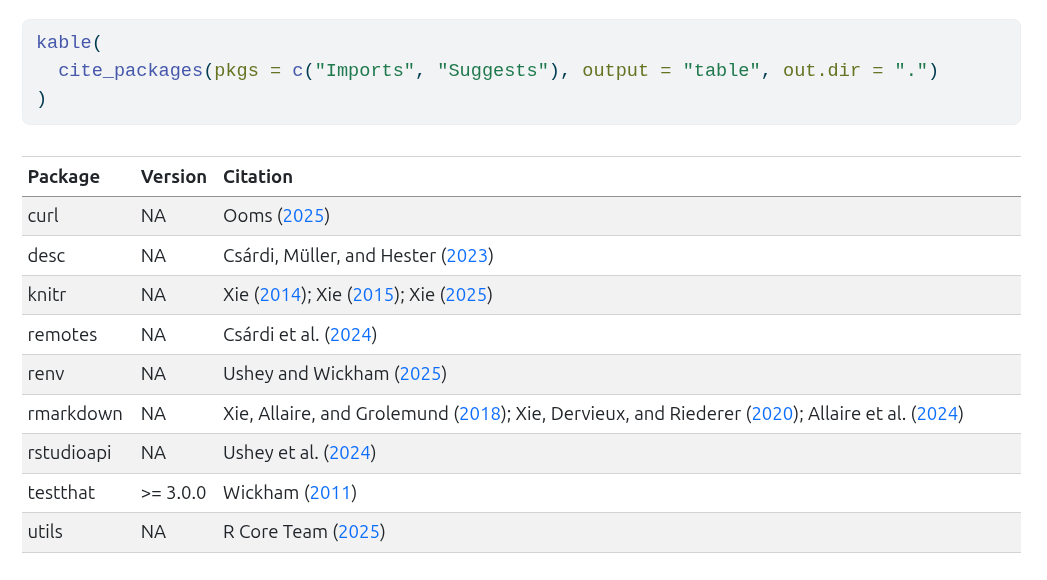Open Ushey and Wickham 2025 citation
The height and width of the screenshot is (580, 1047).
pos(420,374)
